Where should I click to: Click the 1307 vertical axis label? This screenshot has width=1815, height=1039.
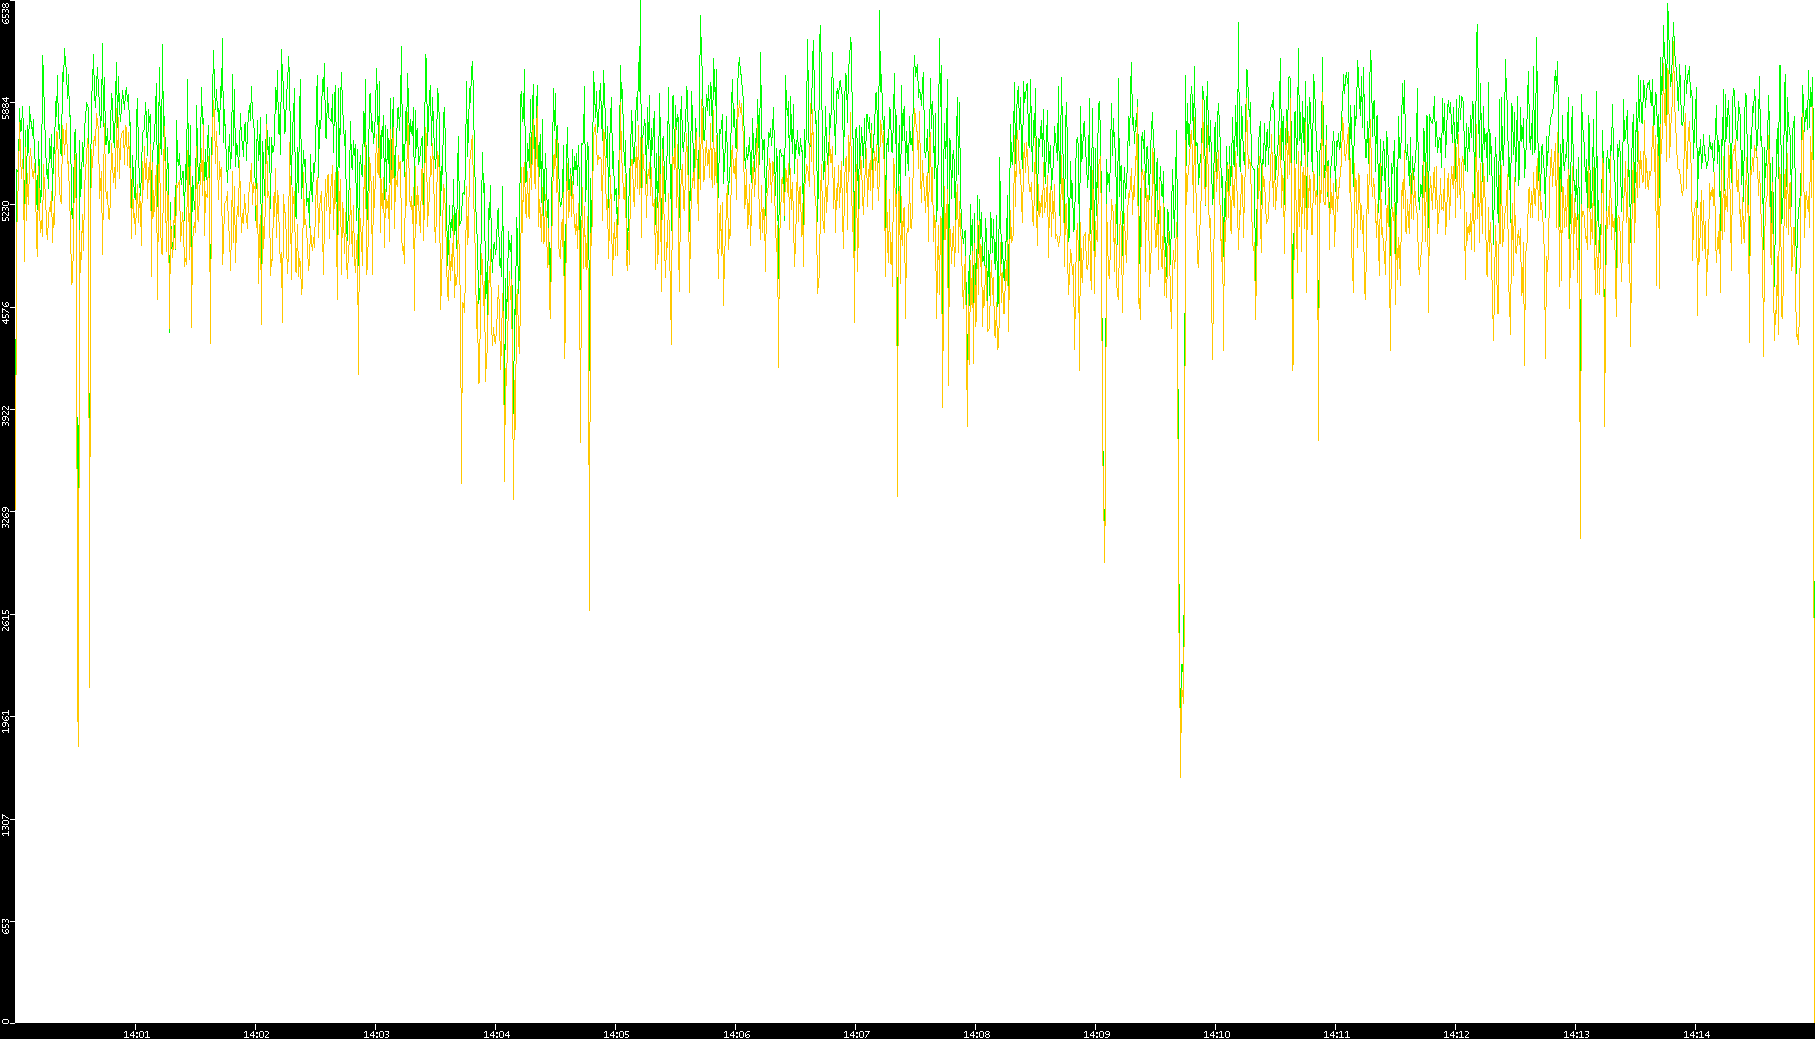pyautogui.click(x=7, y=824)
